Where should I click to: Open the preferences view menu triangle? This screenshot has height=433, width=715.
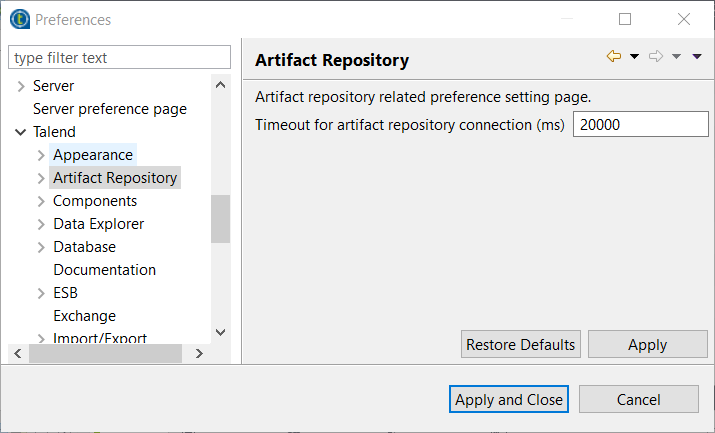697,57
